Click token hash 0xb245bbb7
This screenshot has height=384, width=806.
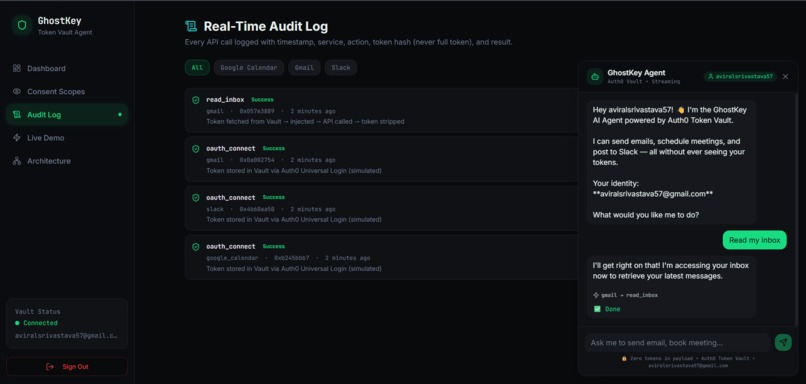click(291, 258)
